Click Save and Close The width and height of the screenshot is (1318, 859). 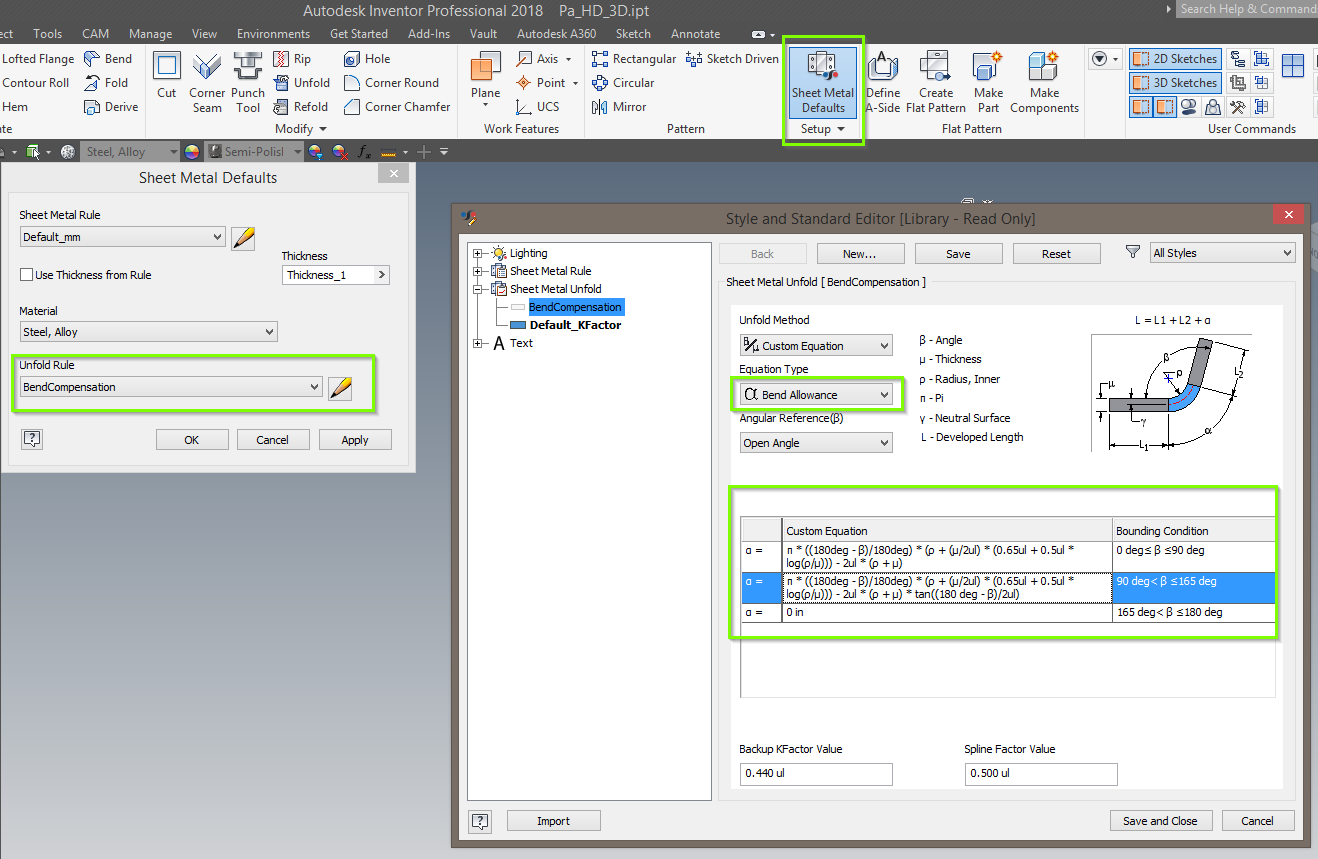pos(1160,821)
